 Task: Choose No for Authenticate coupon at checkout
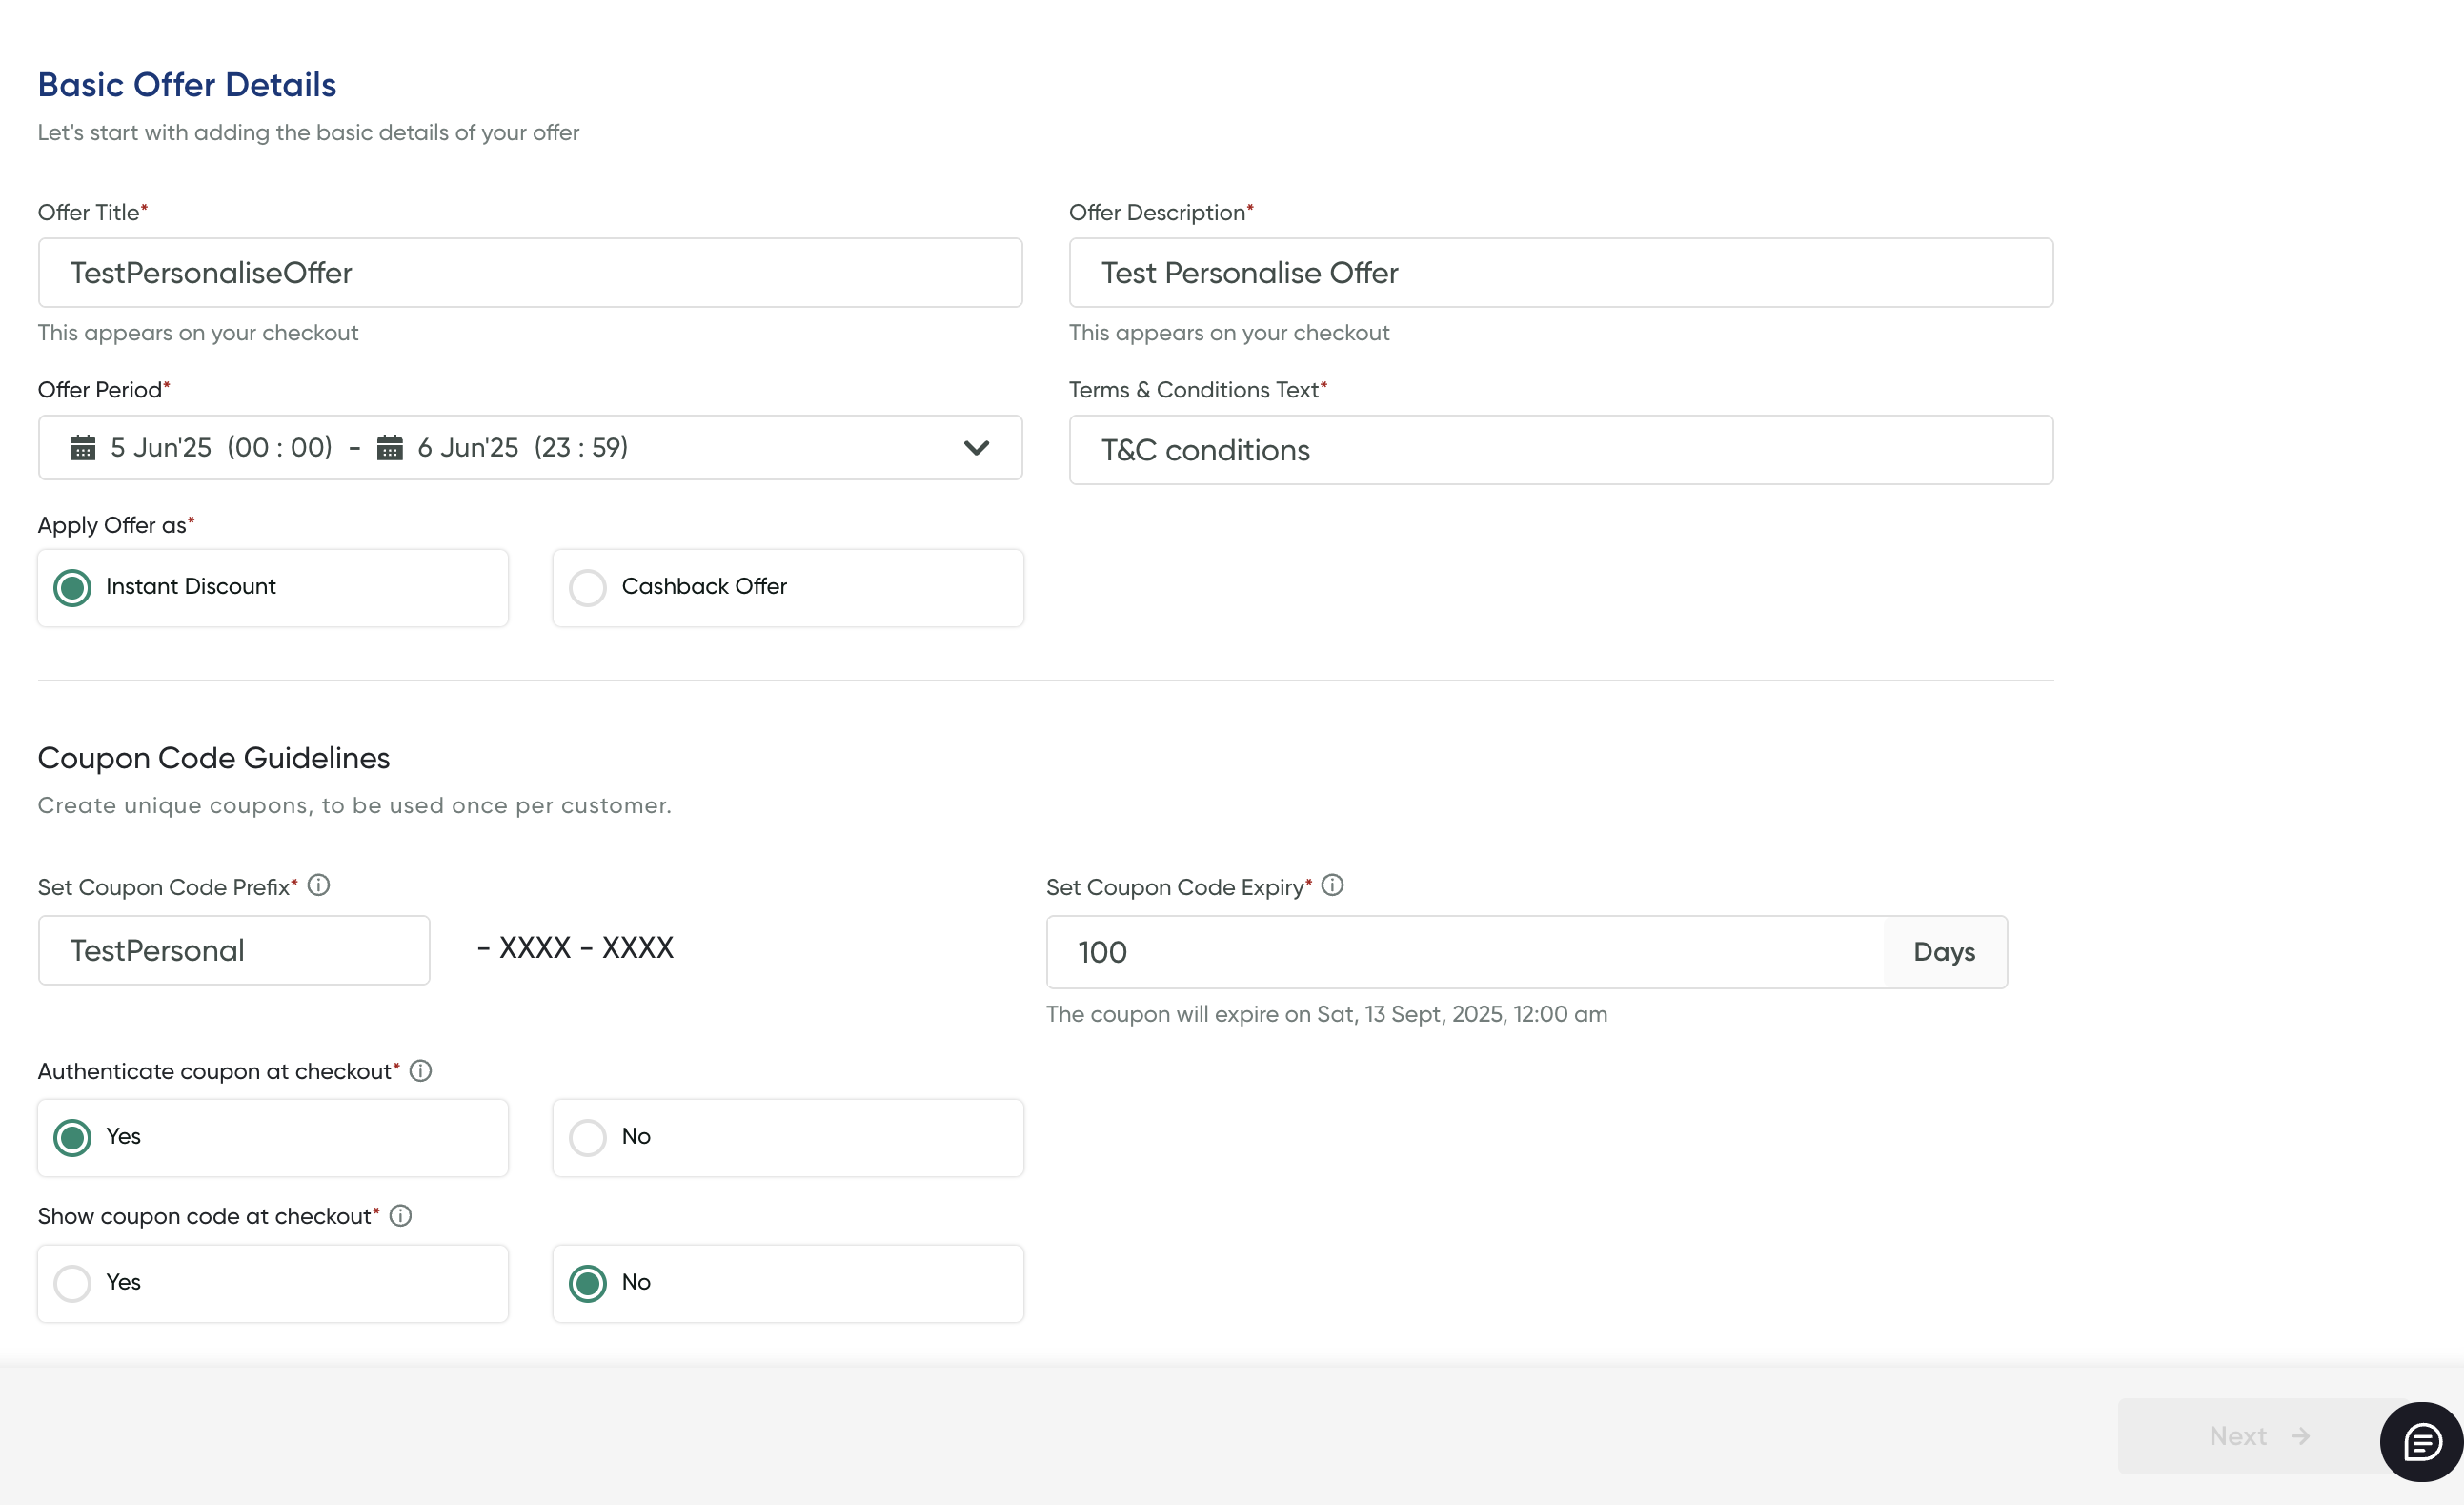pos(788,1138)
